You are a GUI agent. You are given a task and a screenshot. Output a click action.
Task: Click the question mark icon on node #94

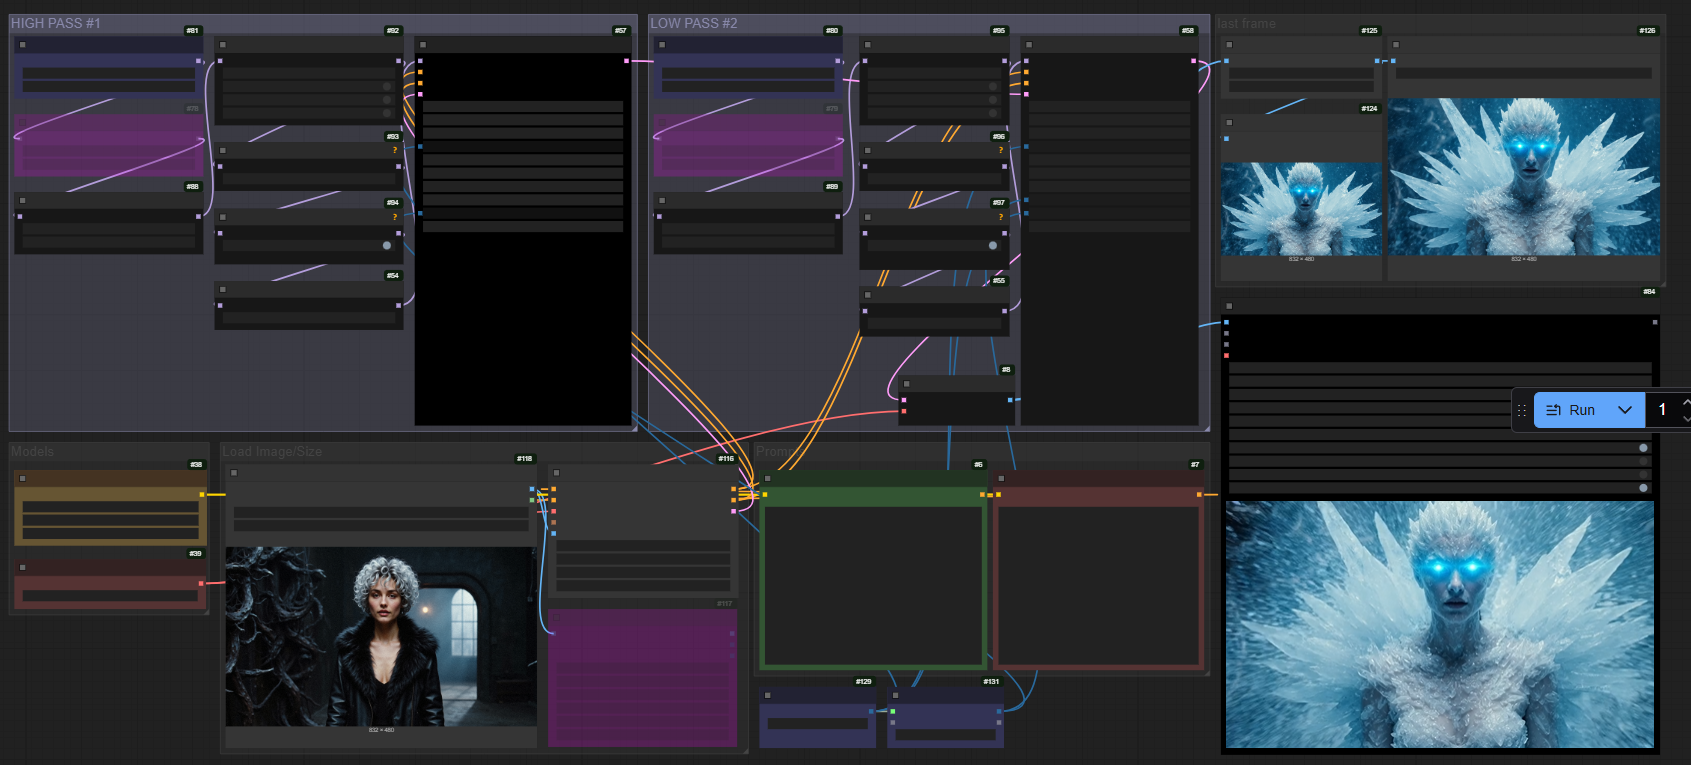[x=395, y=216]
